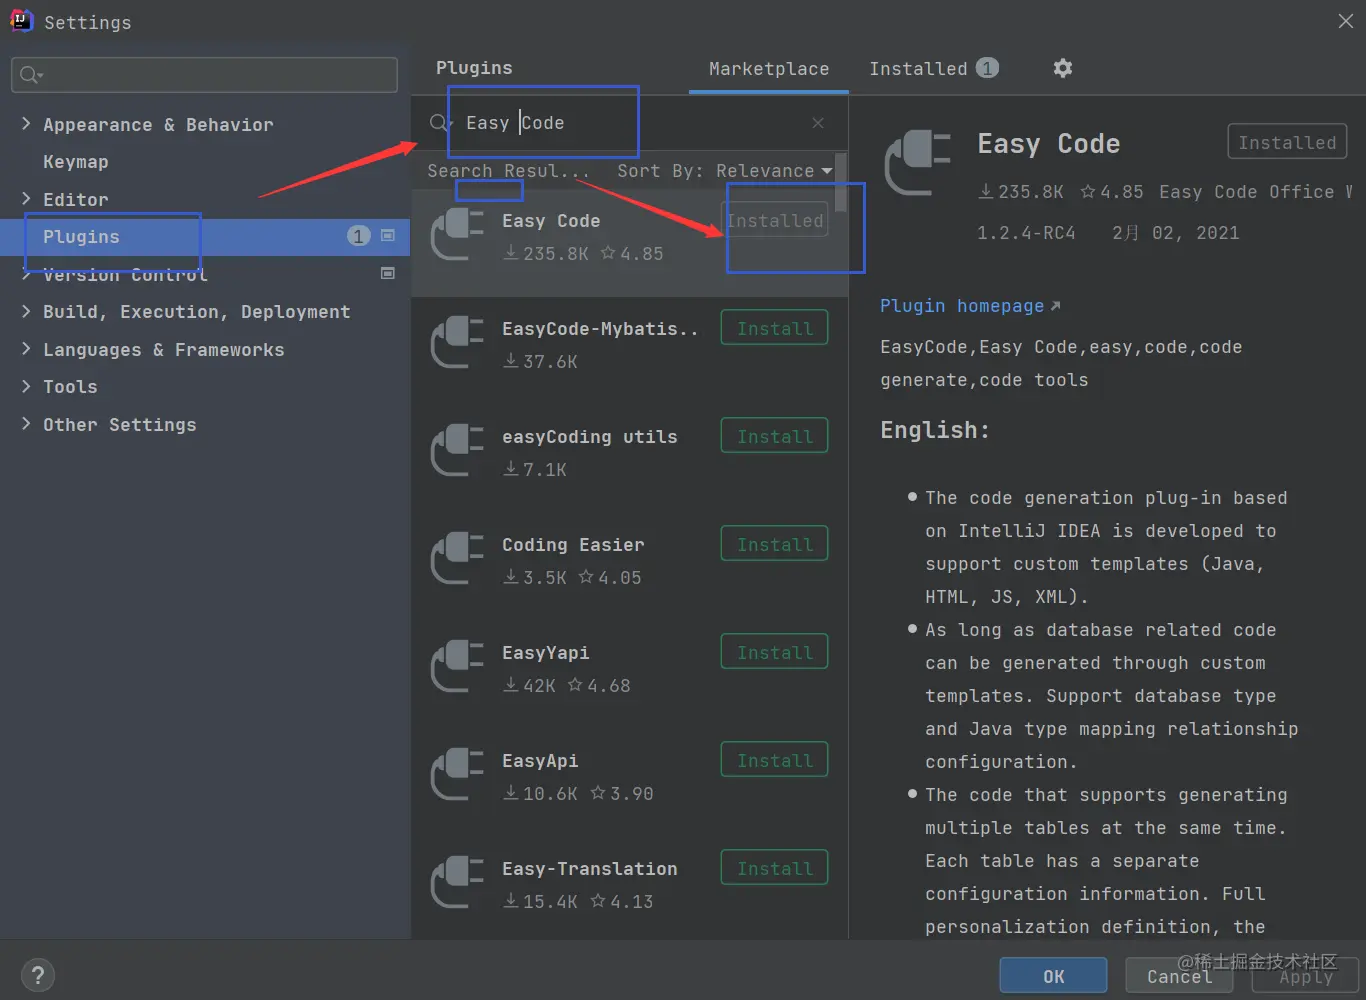Click the settings search magnifier icon
This screenshot has width=1366, height=1000.
coord(30,75)
